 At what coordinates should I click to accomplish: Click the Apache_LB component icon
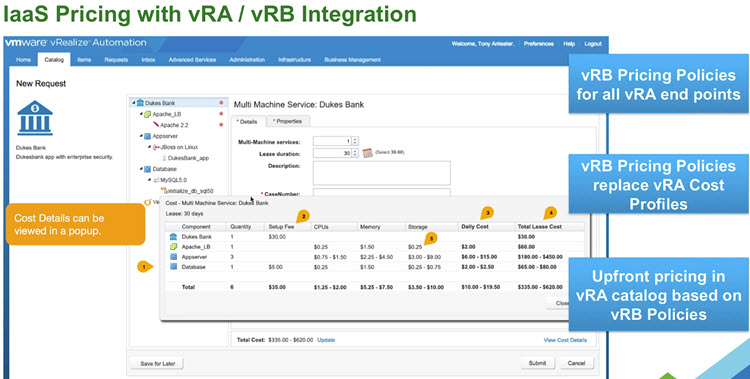click(x=148, y=114)
